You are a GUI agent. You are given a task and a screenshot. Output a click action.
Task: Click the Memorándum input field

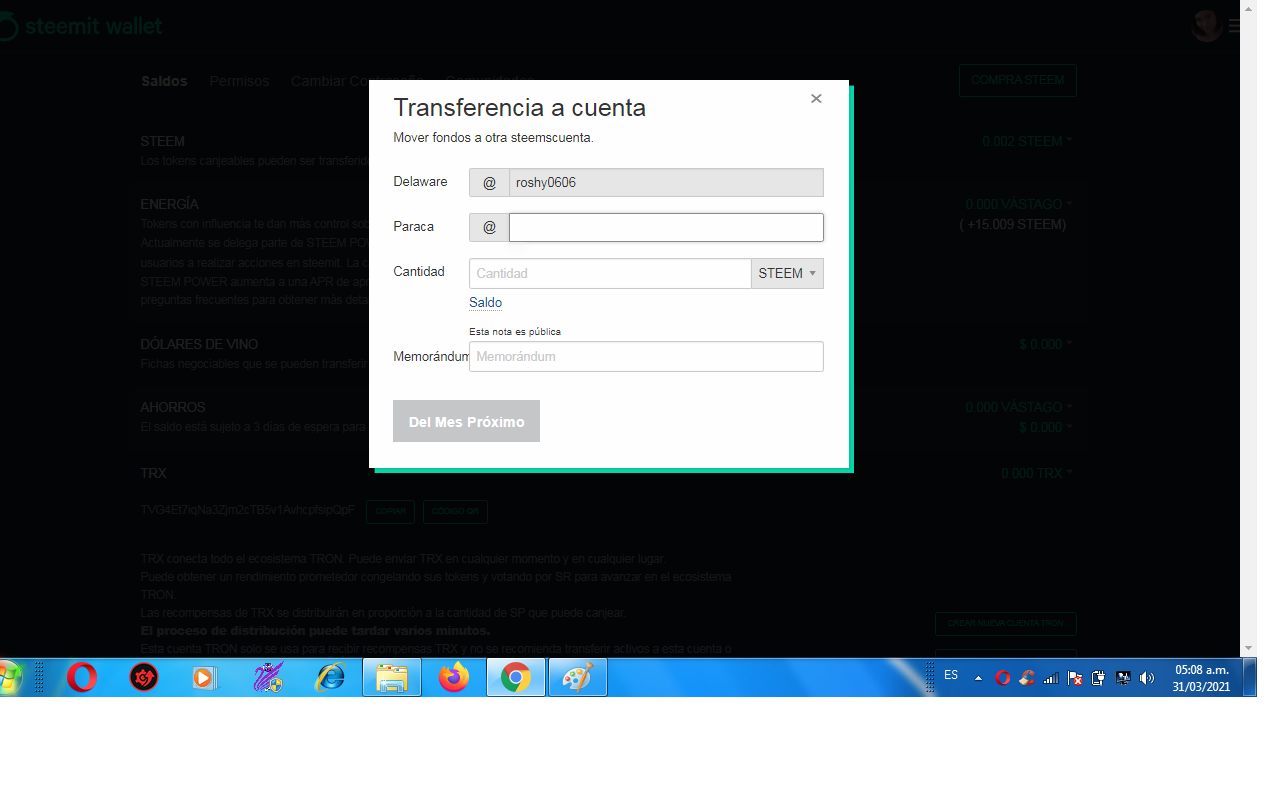(646, 356)
